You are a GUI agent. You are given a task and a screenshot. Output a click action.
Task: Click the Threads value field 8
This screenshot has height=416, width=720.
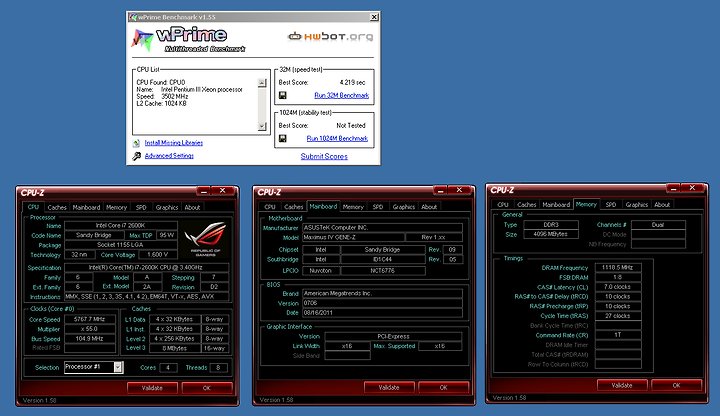tap(218, 367)
